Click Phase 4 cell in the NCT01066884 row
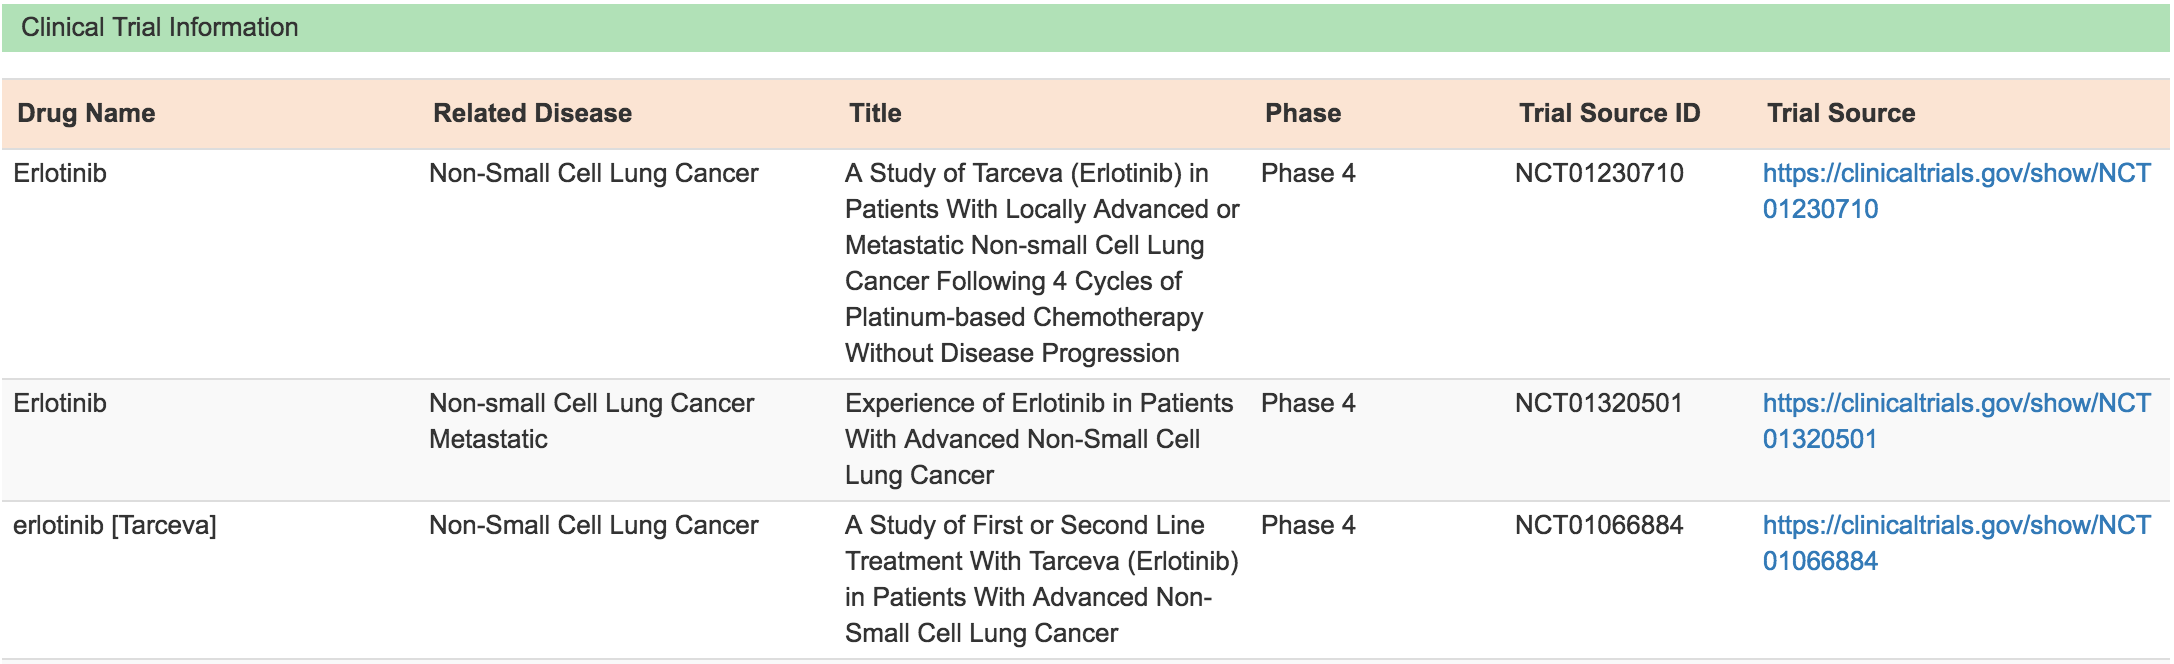Image resolution: width=2174 pixels, height=664 pixels. tap(1308, 525)
